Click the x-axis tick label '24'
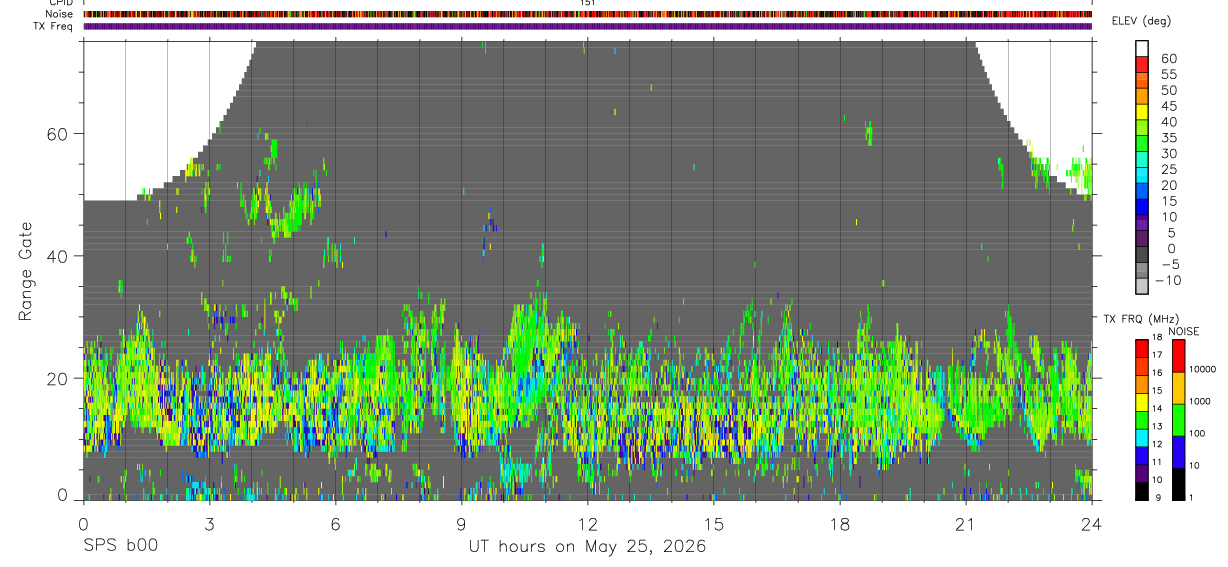 pos(1091,523)
